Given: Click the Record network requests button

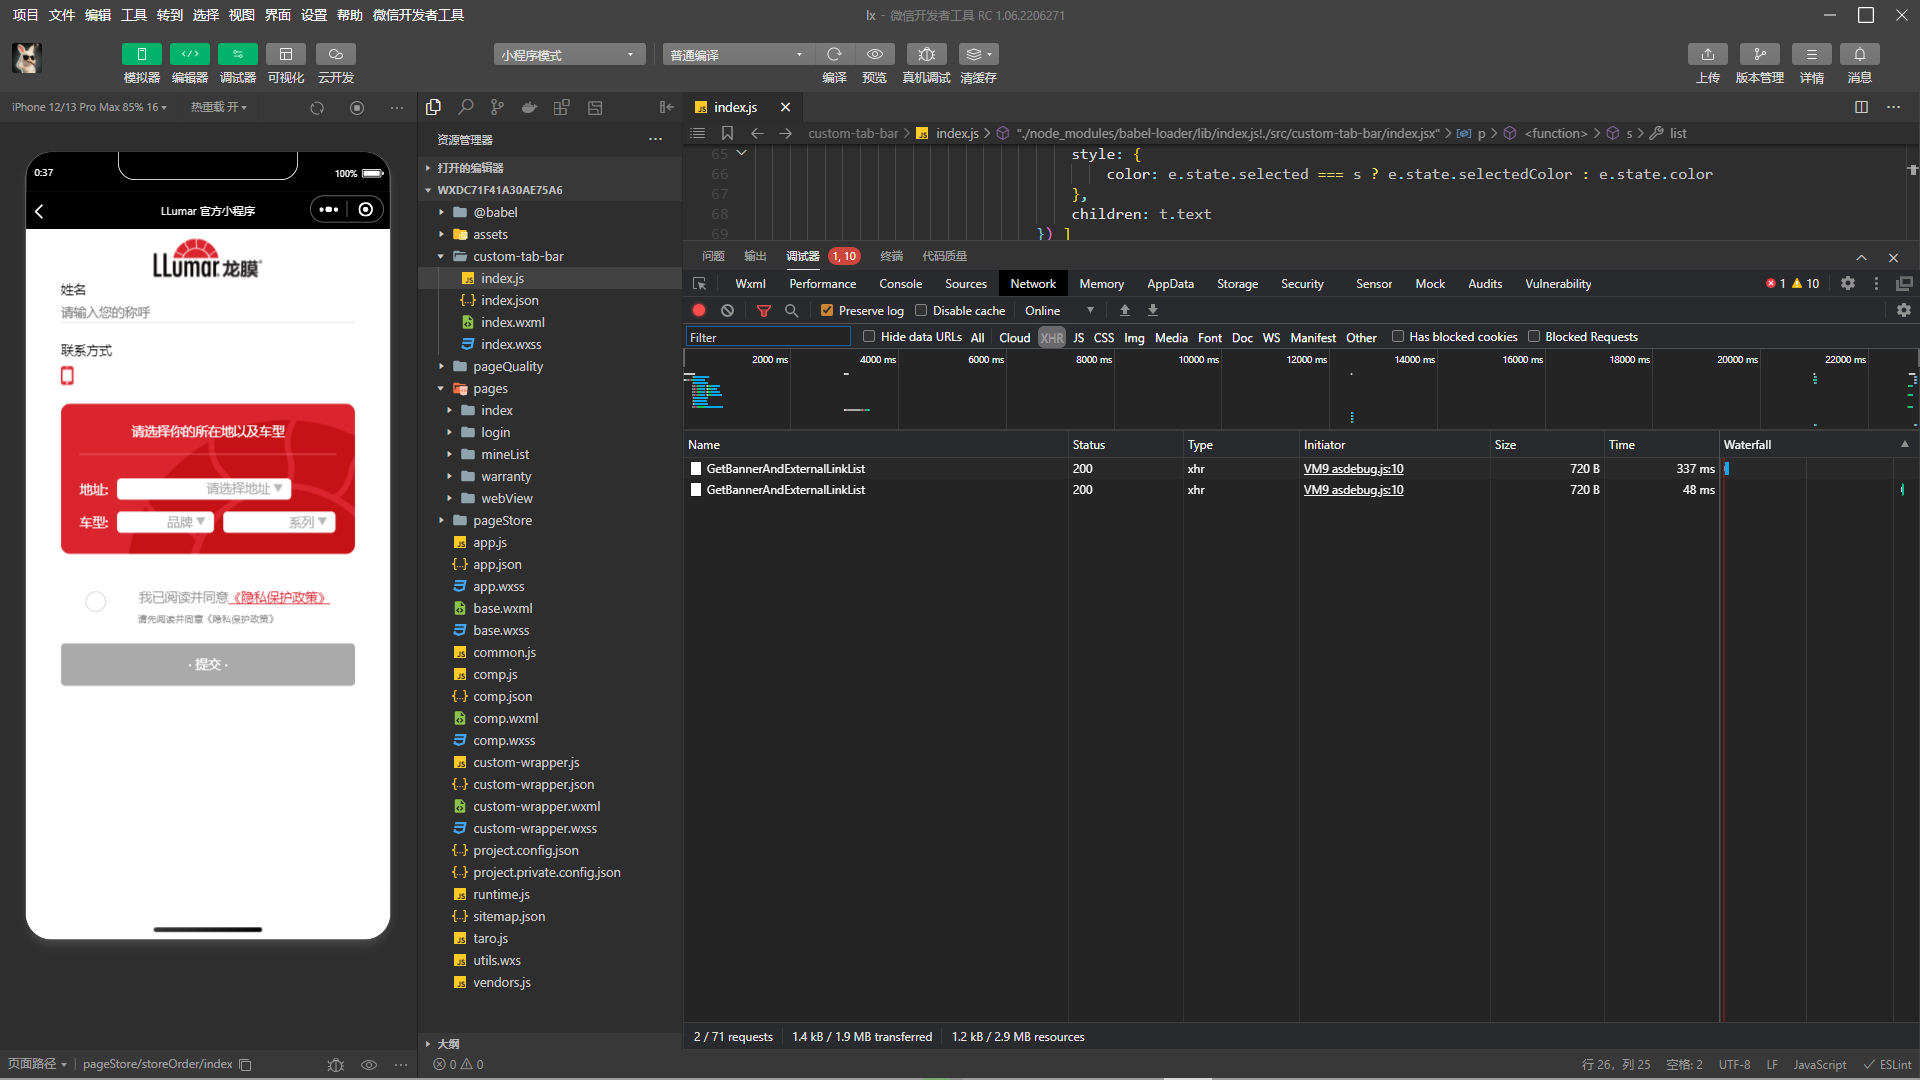Looking at the screenshot, I should point(698,310).
